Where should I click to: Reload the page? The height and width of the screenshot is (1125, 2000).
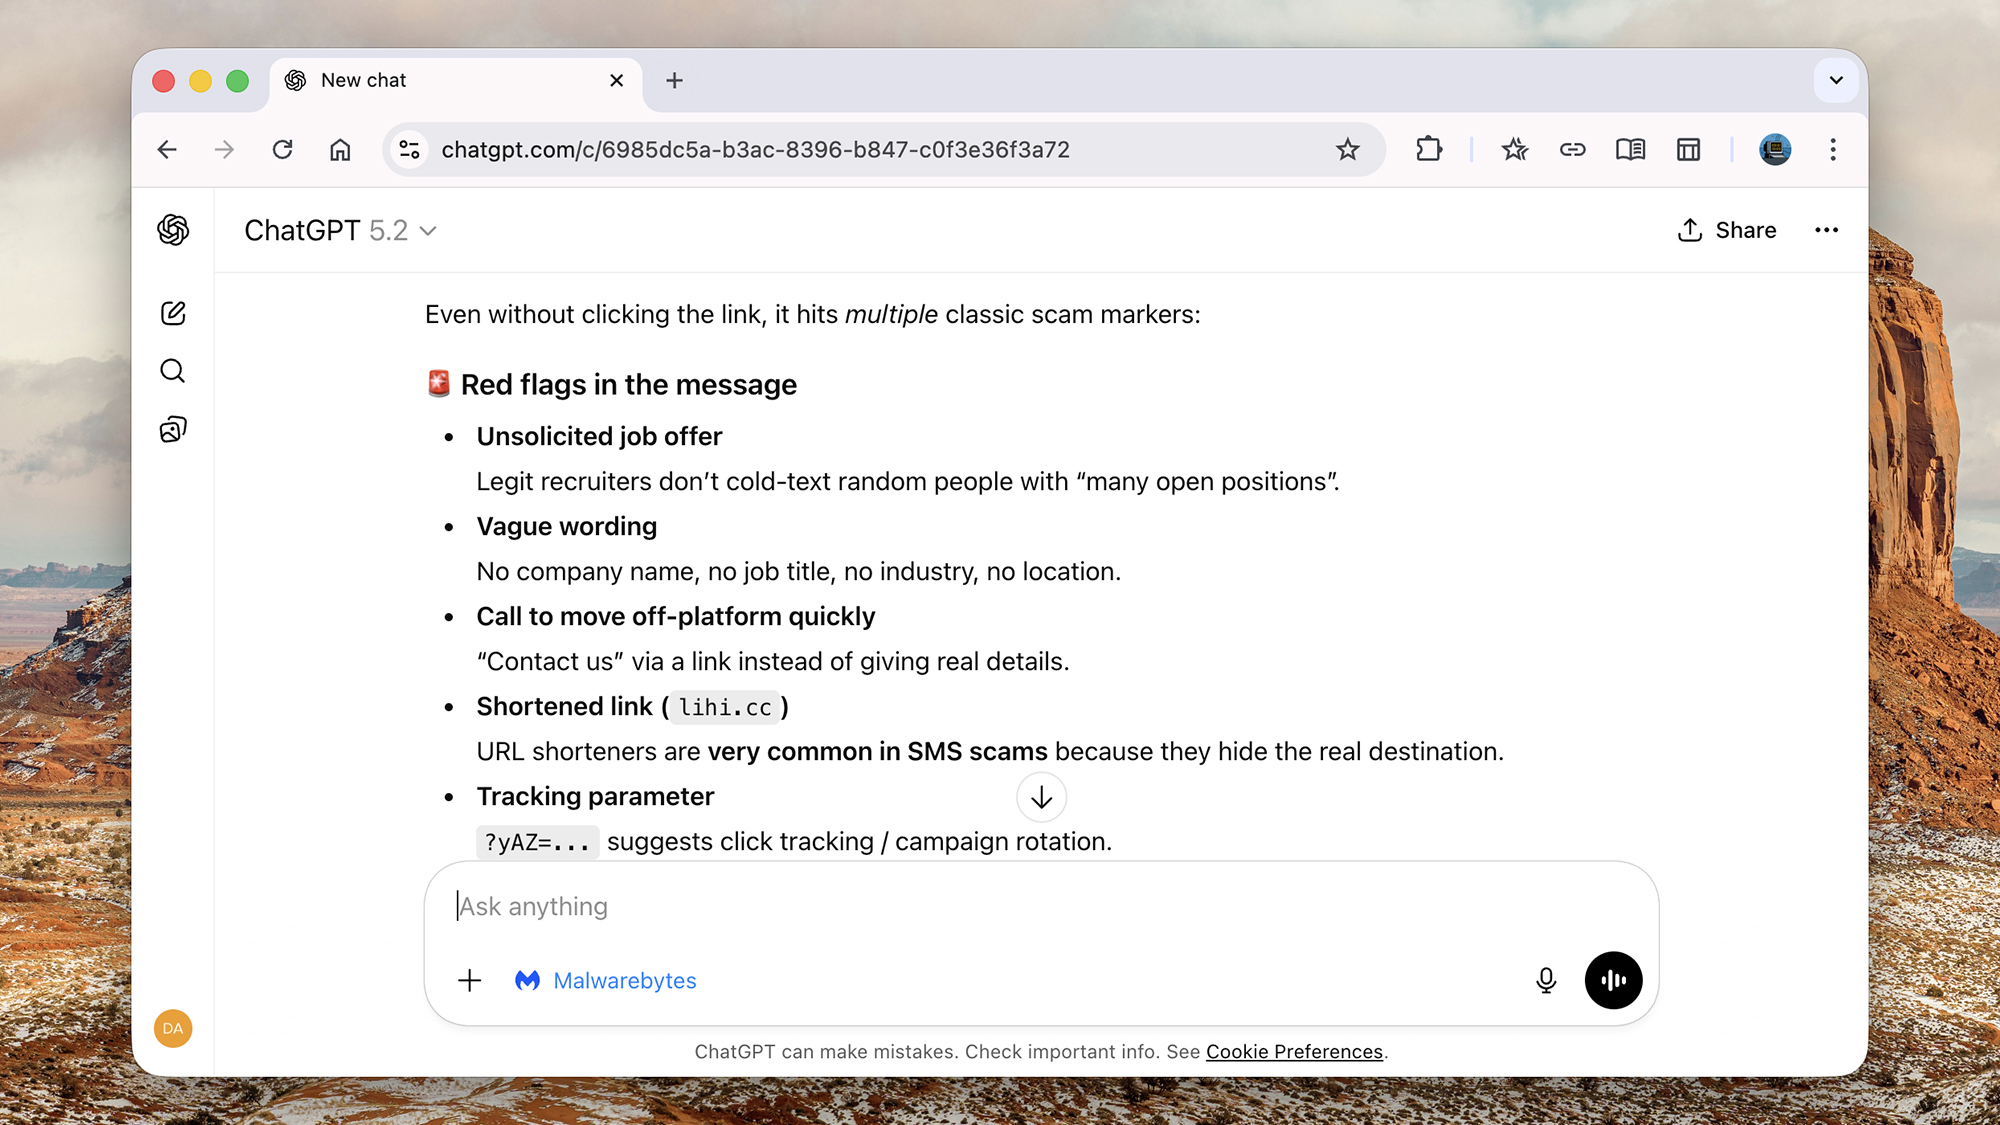pyautogui.click(x=282, y=149)
